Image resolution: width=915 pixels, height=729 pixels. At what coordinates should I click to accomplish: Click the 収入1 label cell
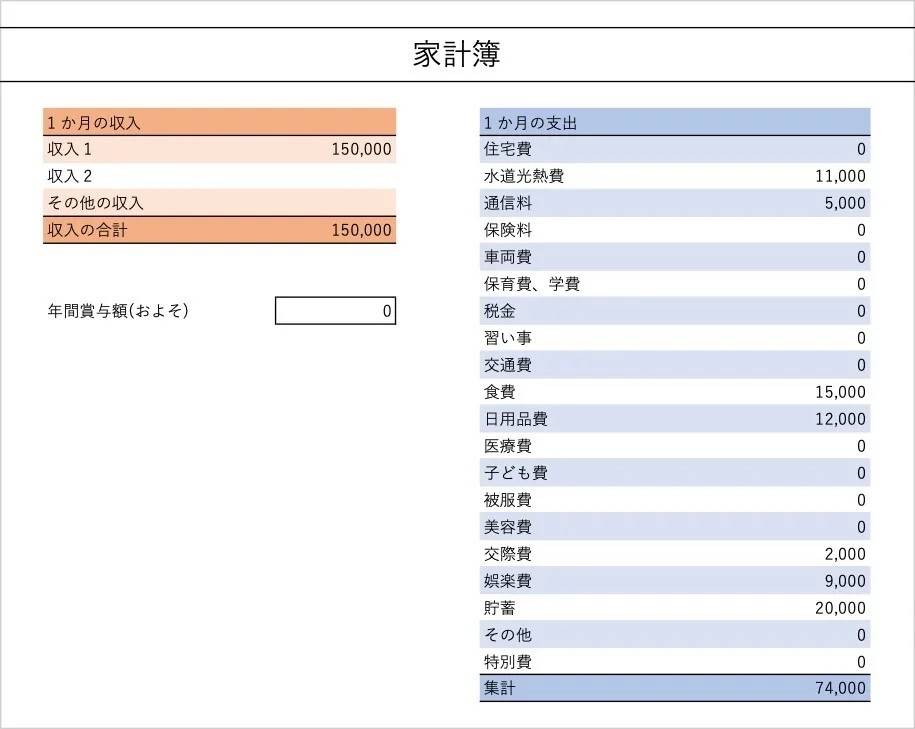pyautogui.click(x=69, y=149)
